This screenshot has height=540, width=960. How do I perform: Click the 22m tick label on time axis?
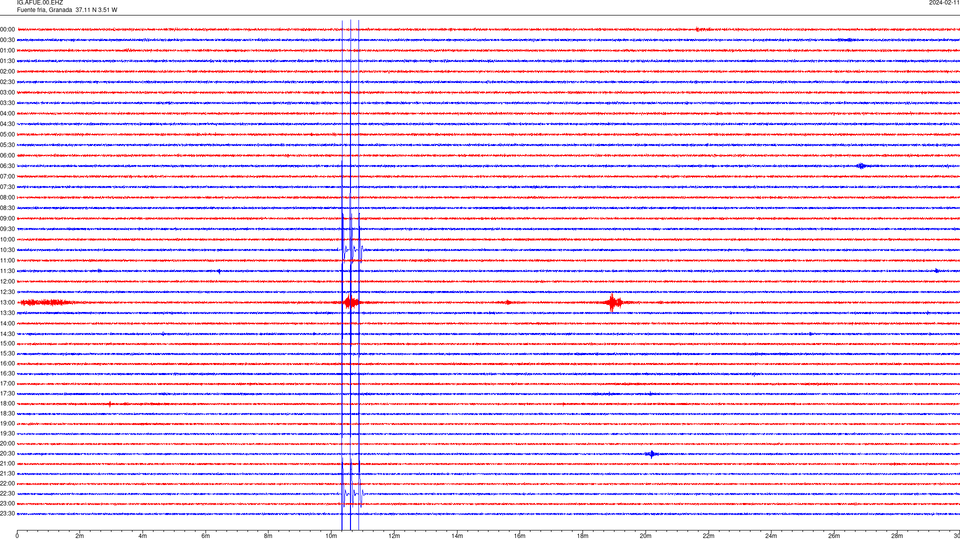point(708,536)
